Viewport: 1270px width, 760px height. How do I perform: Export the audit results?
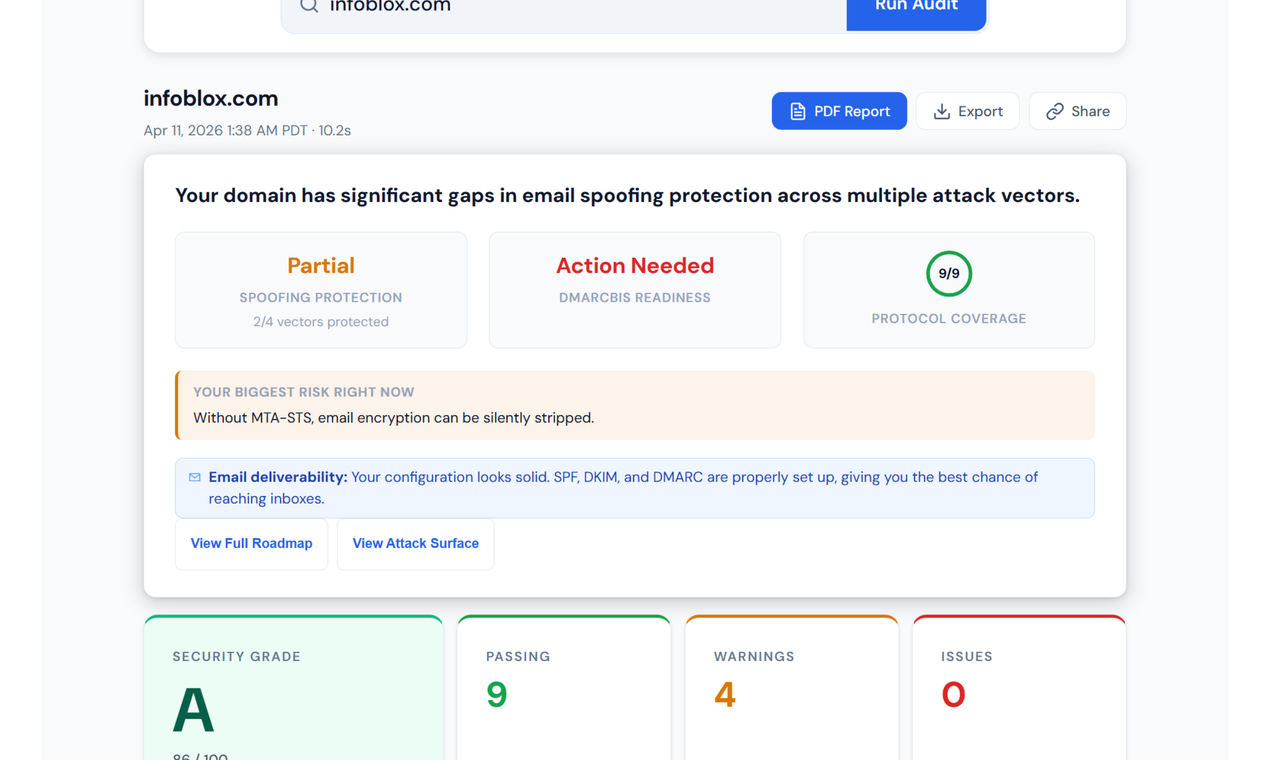click(967, 111)
